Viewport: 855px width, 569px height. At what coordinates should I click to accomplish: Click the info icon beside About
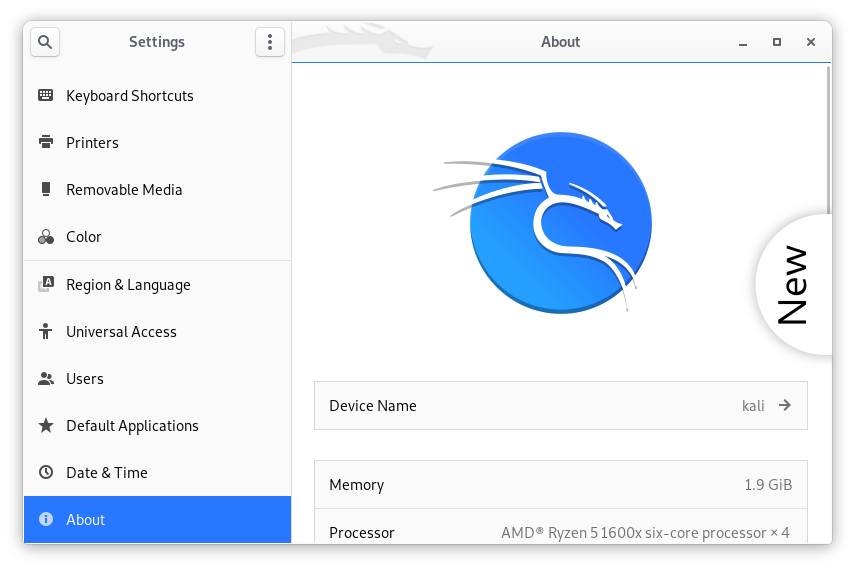pyautogui.click(x=46, y=519)
